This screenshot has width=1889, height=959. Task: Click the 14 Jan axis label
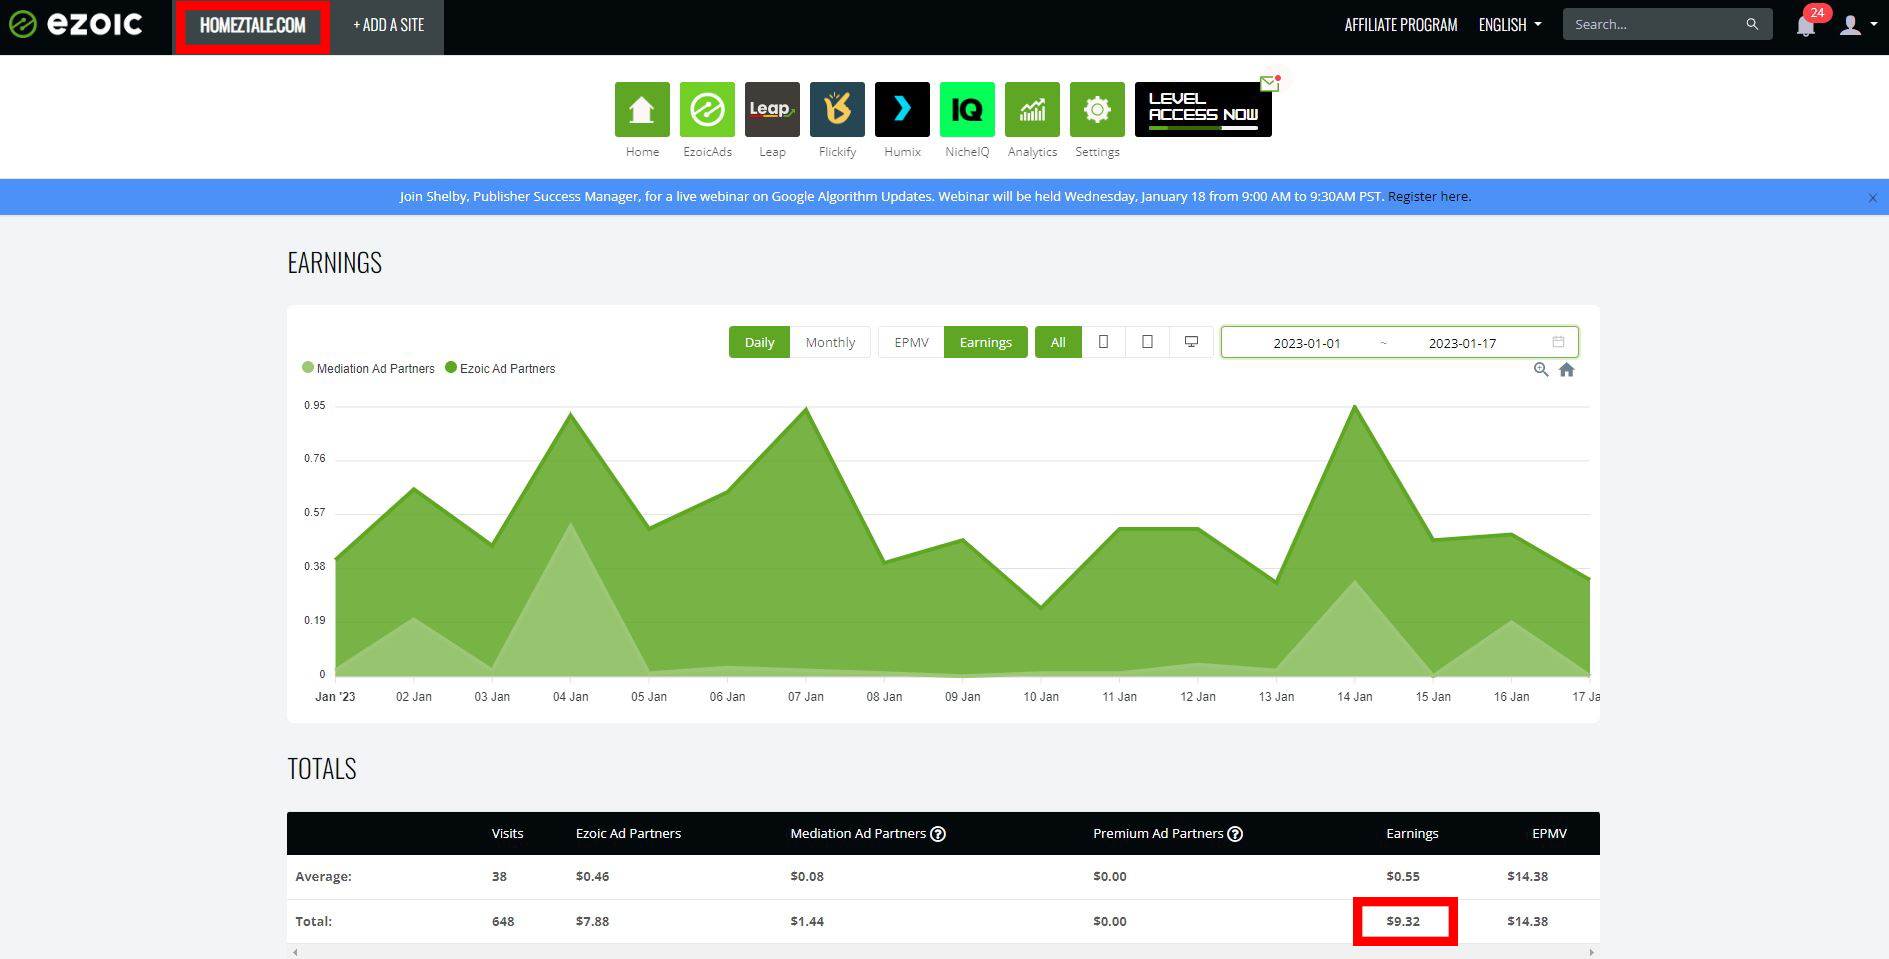click(1354, 696)
